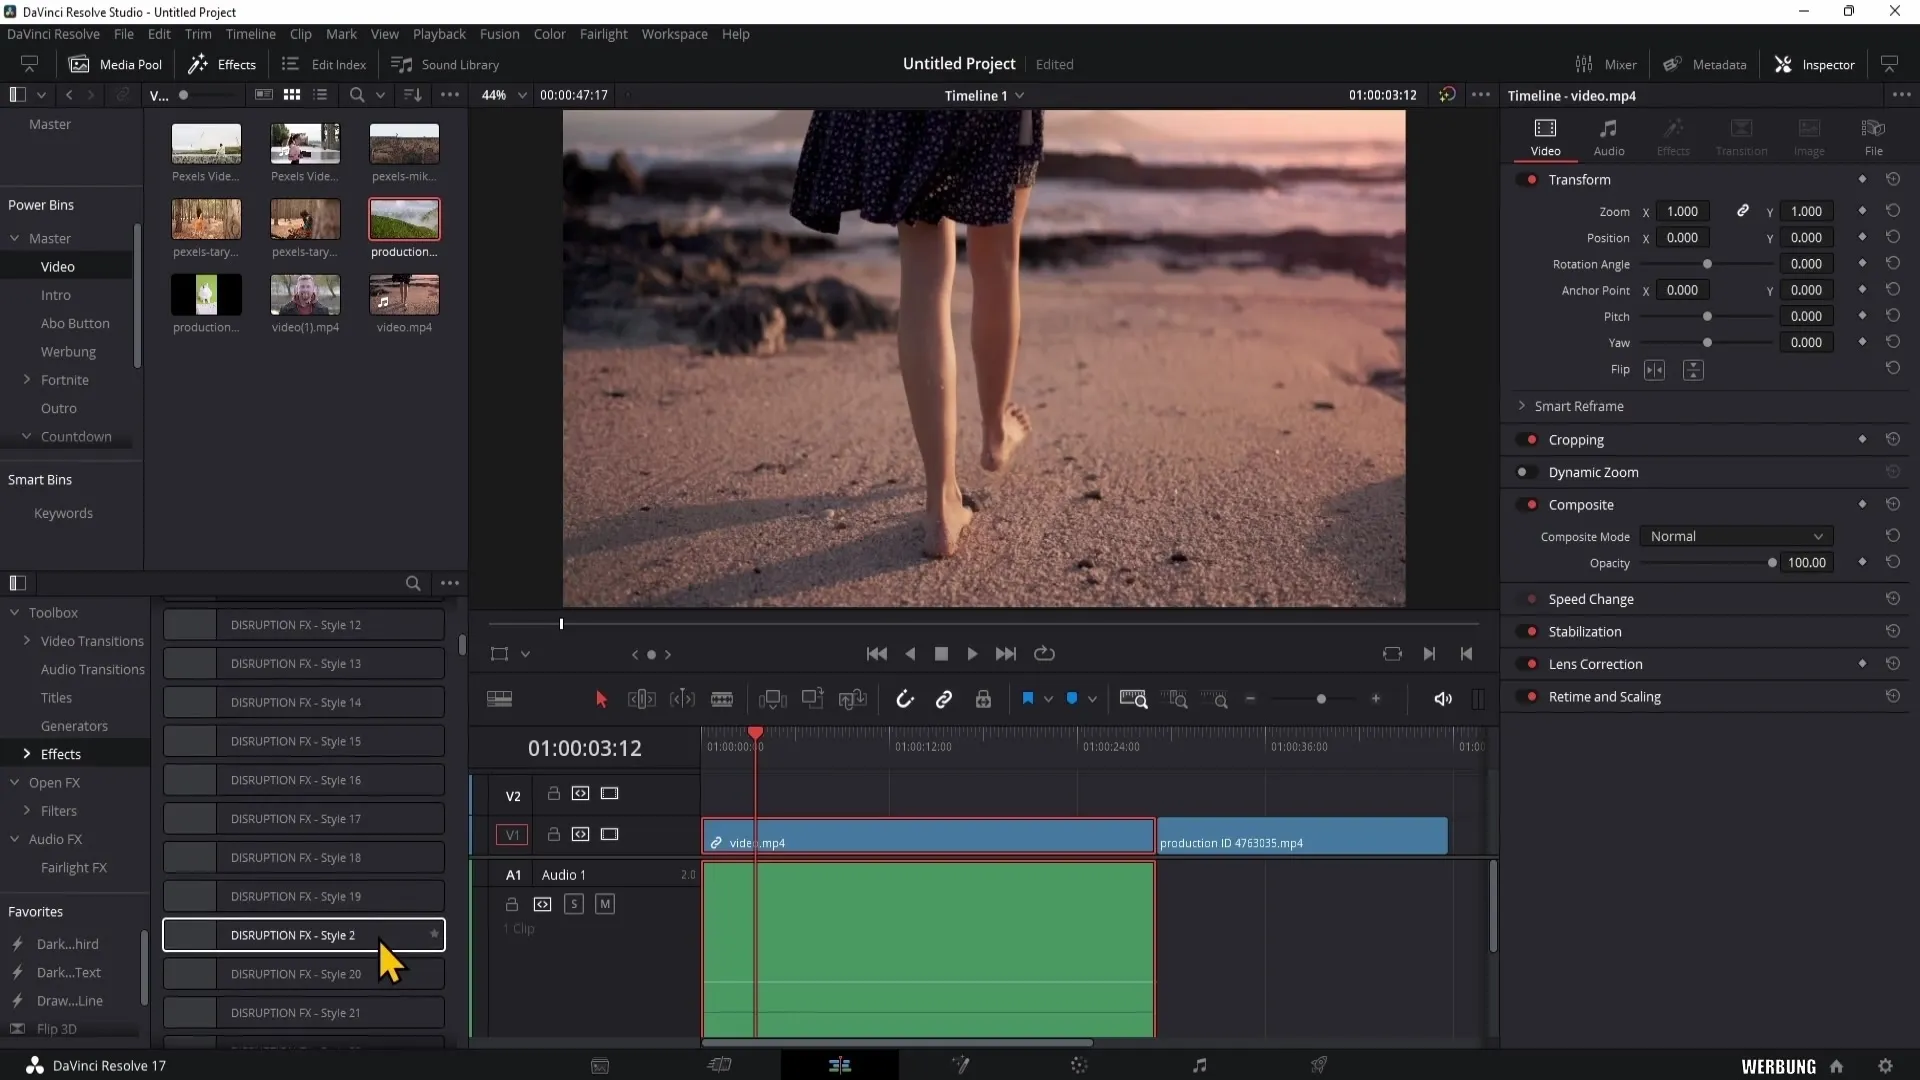Click the Audio tab in Inspector panel
This screenshot has height=1080, width=1920.
tap(1610, 136)
